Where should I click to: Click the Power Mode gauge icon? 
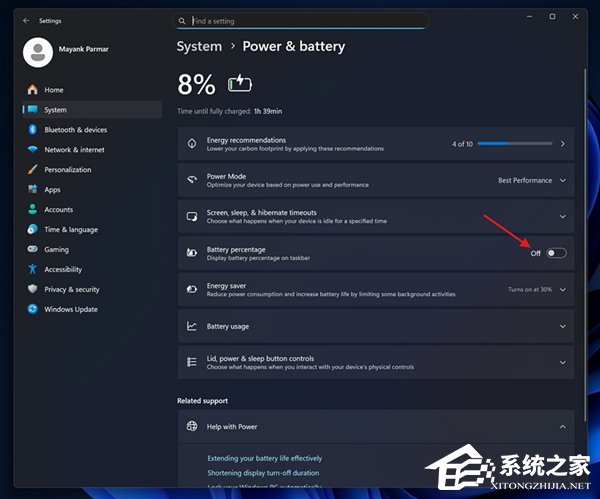(192, 179)
